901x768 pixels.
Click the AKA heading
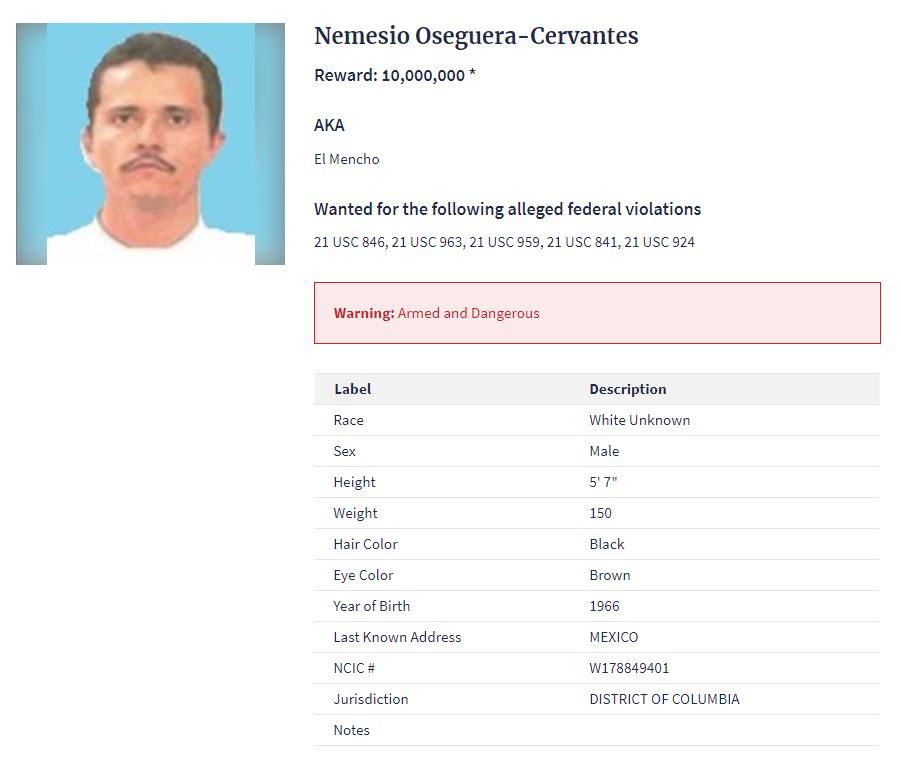(x=329, y=125)
